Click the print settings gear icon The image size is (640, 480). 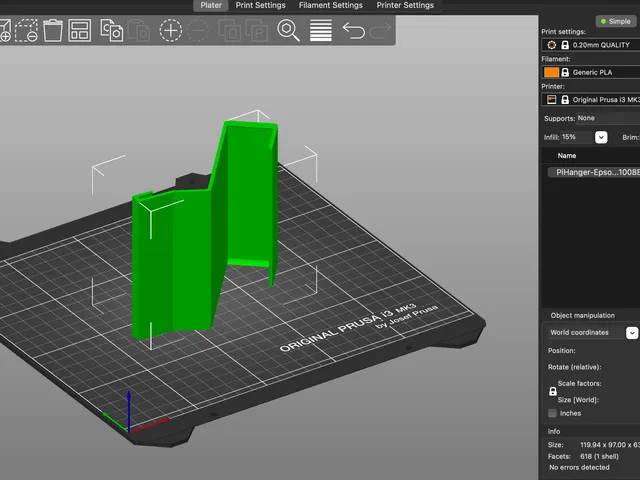pos(551,45)
